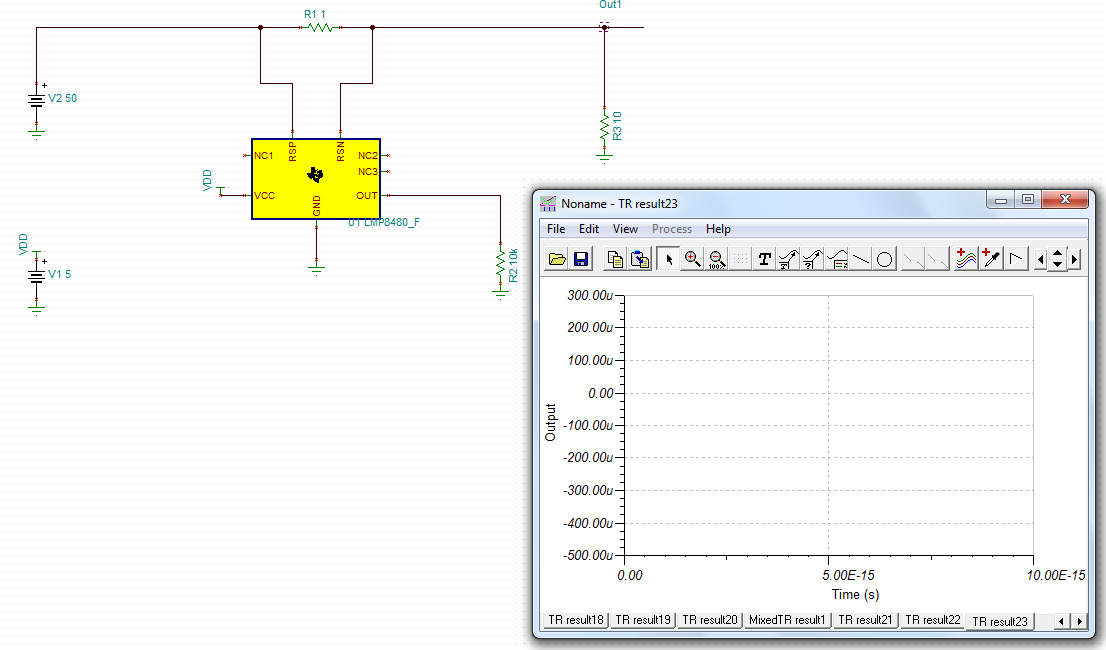Viewport: 1106px width, 650px height.
Task: Click the Paste clipboard icon
Action: click(640, 259)
